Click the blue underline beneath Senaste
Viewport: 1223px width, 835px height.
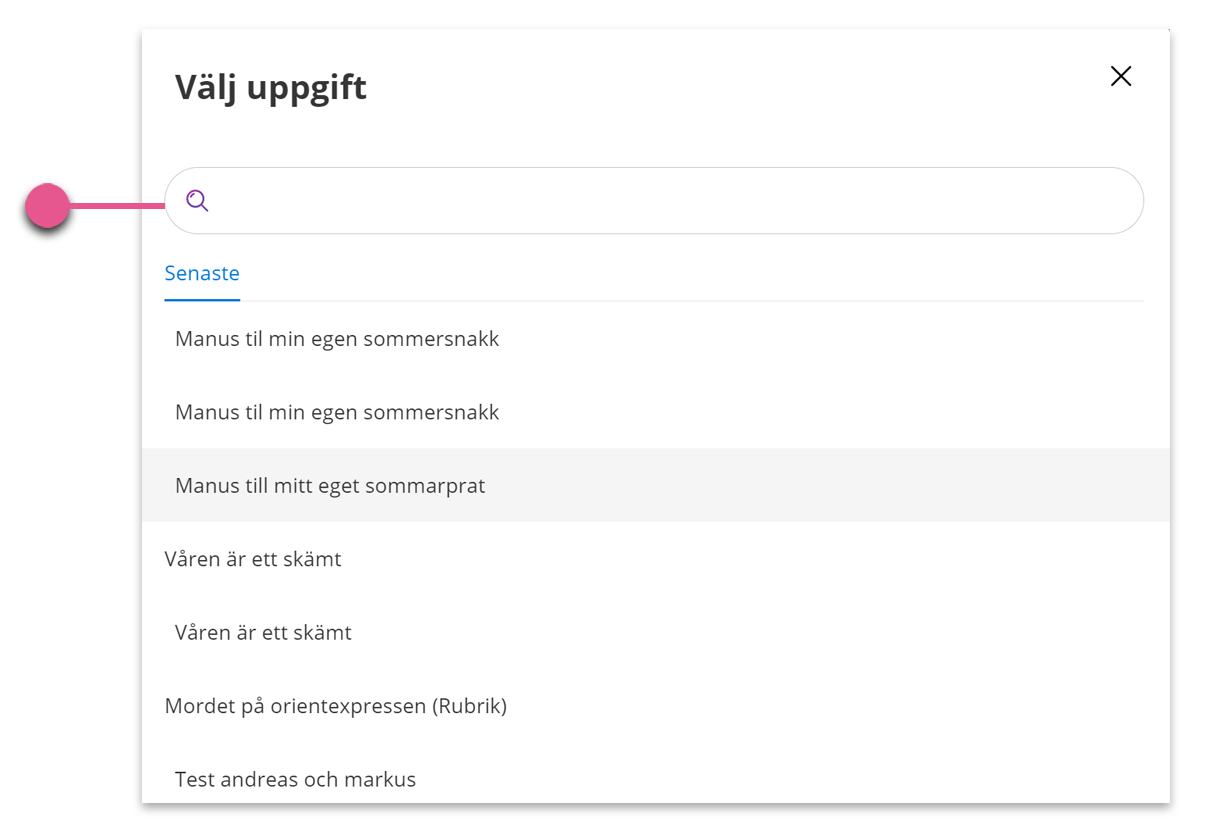tap(202, 299)
